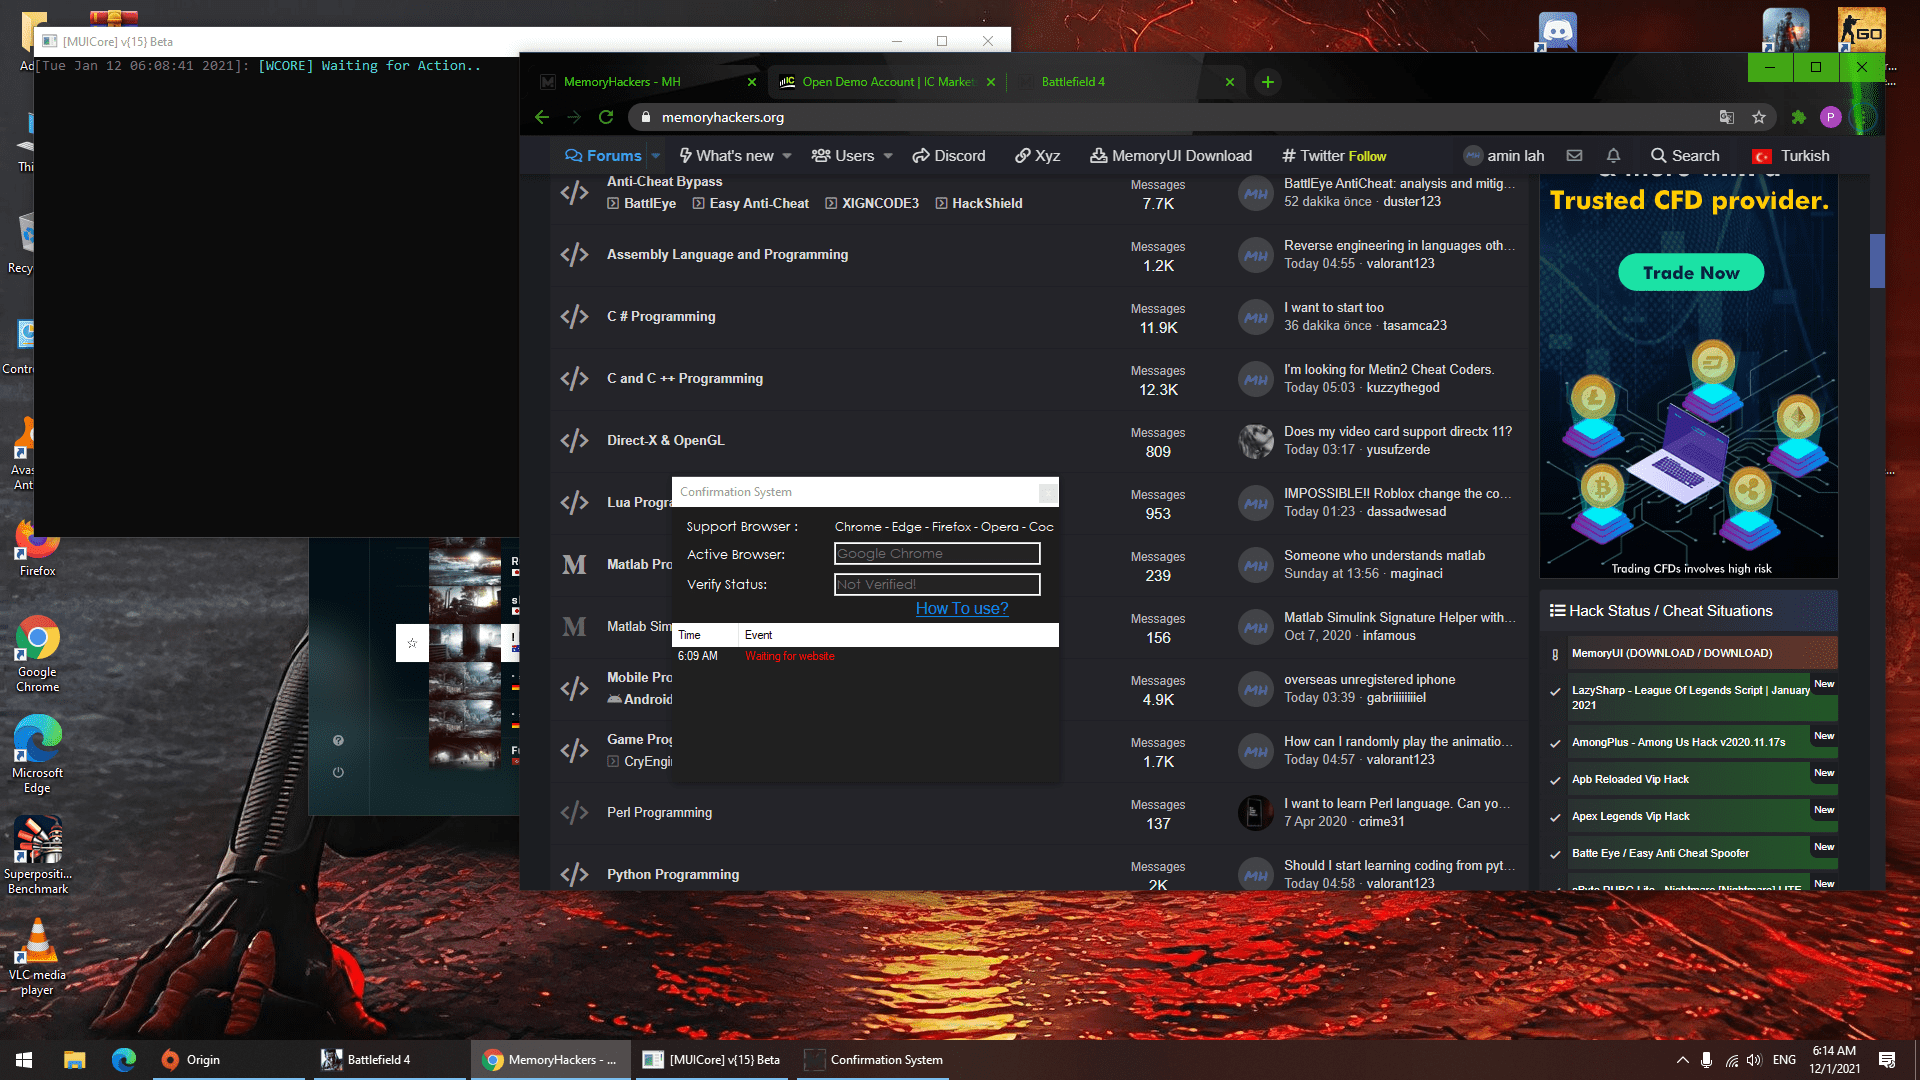This screenshot has width=1920, height=1080.
Task: Reload the memoryhackers.org page
Action: (606, 117)
